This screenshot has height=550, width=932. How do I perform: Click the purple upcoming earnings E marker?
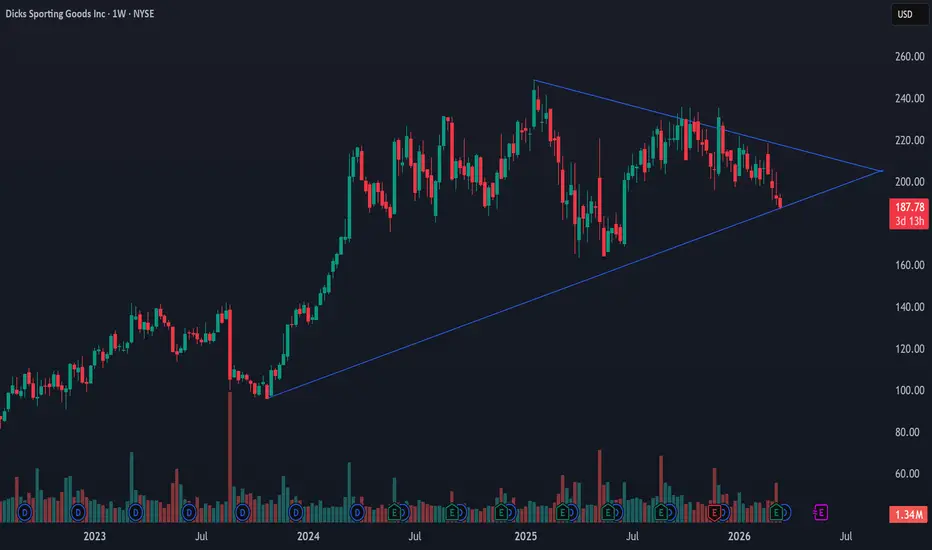pos(821,512)
